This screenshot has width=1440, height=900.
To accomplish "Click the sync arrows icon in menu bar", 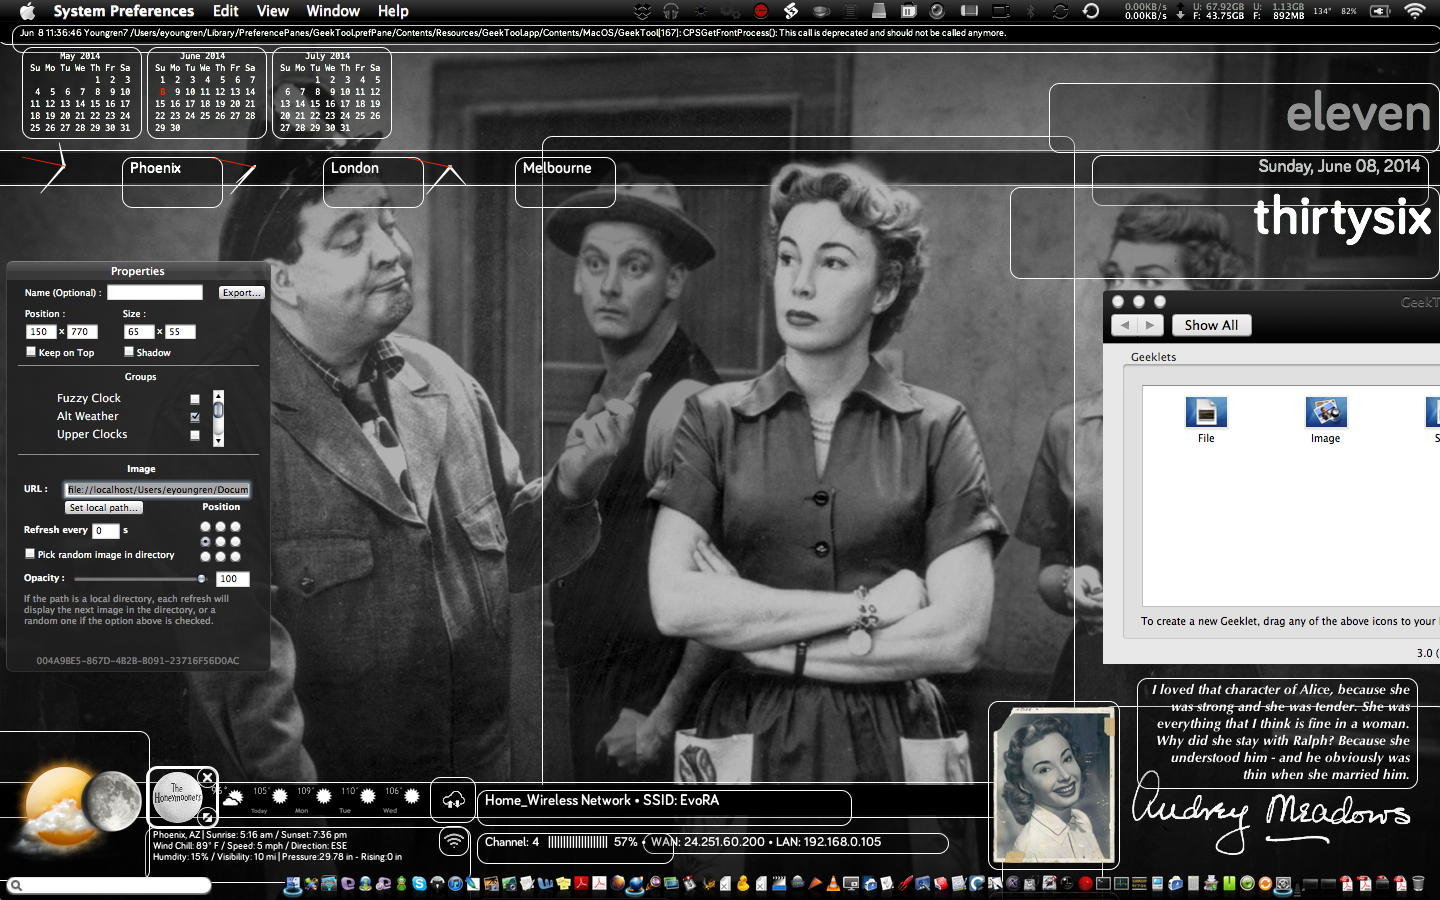I will pos(1060,11).
